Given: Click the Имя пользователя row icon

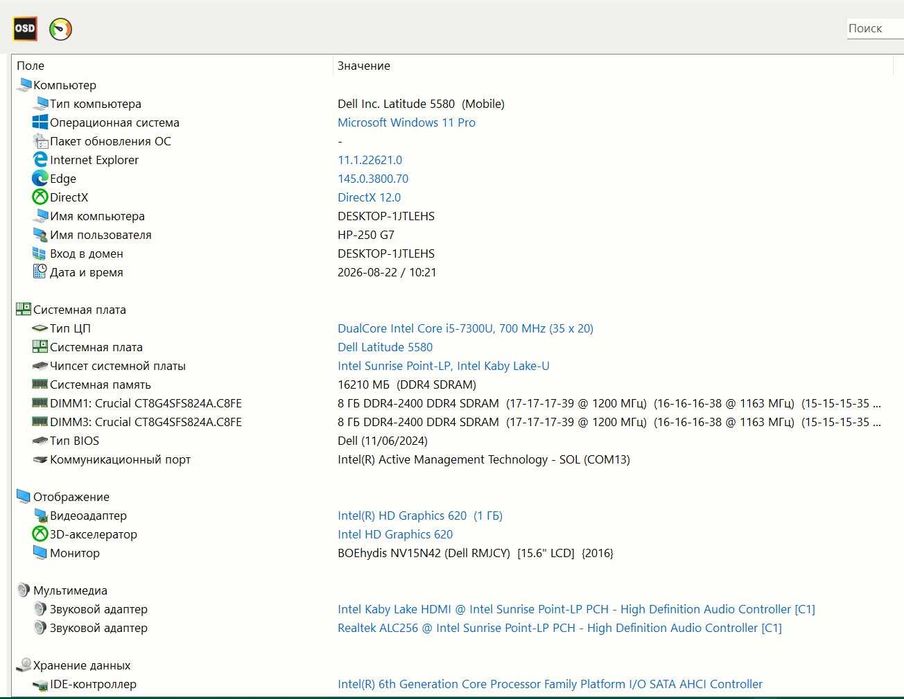Looking at the screenshot, I should click(x=40, y=235).
